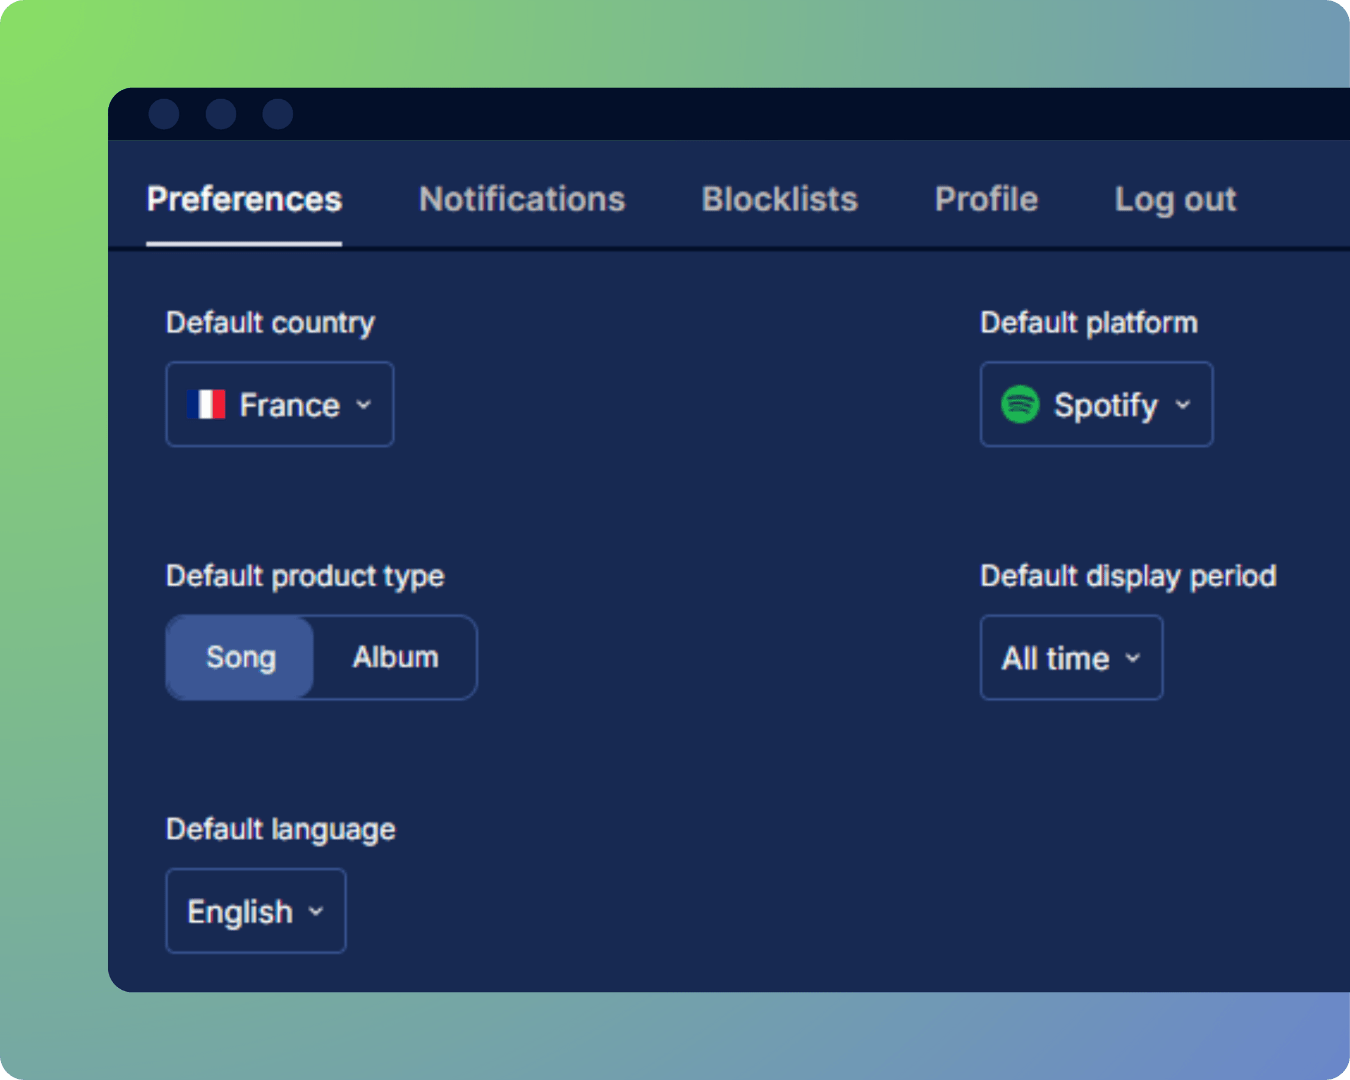Select the Preferences tab
1350x1080 pixels.
(x=244, y=199)
